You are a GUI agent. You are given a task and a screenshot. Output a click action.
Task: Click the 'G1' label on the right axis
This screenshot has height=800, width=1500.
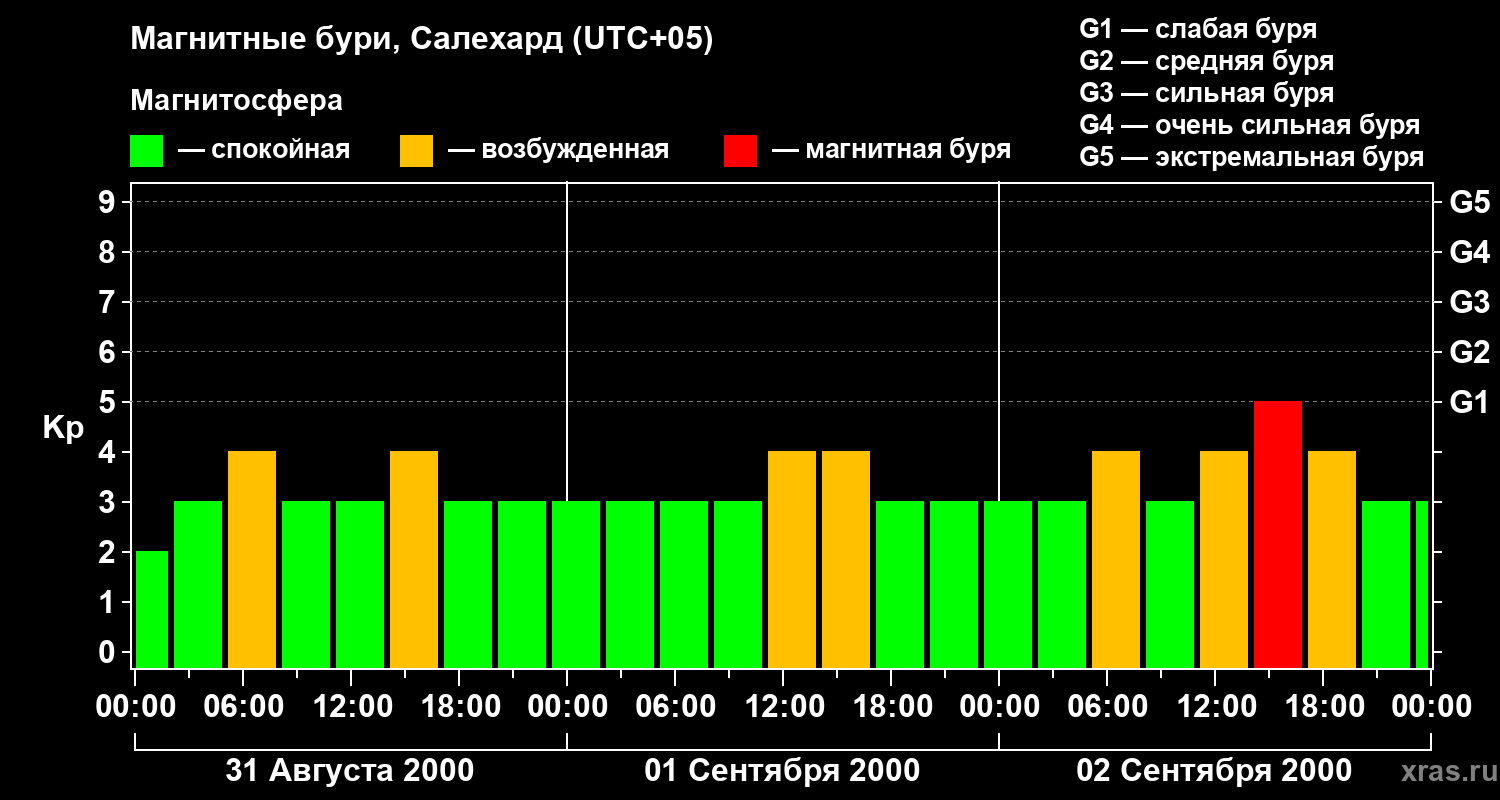1469,402
